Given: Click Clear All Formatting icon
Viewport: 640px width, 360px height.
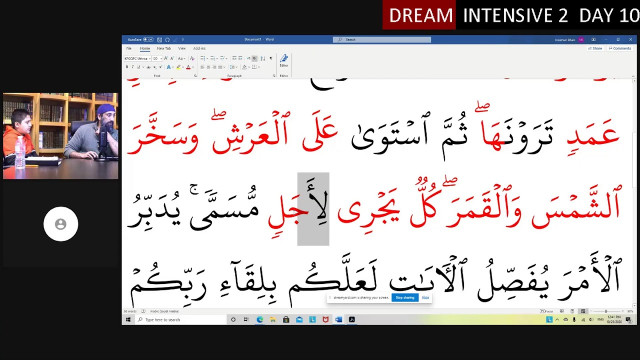Looking at the screenshot, I should point(192,58).
